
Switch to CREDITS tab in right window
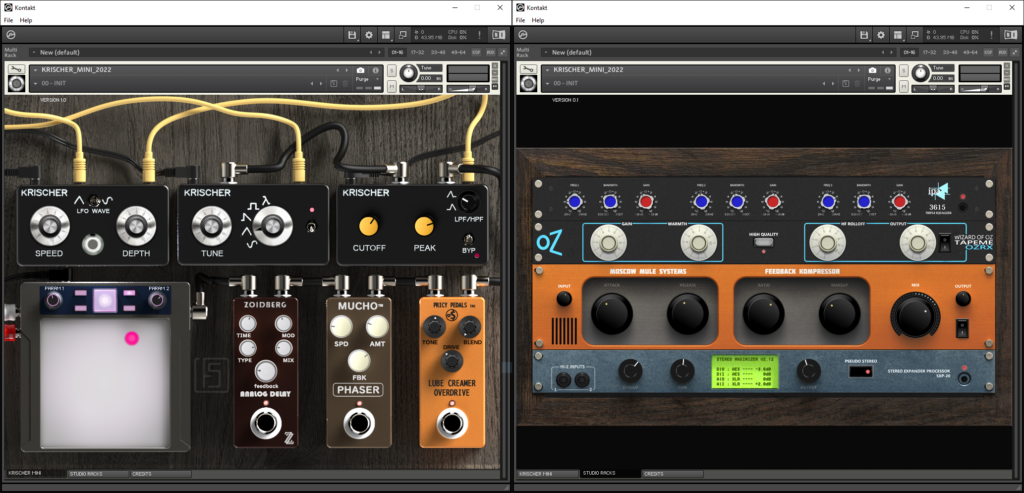672,473
